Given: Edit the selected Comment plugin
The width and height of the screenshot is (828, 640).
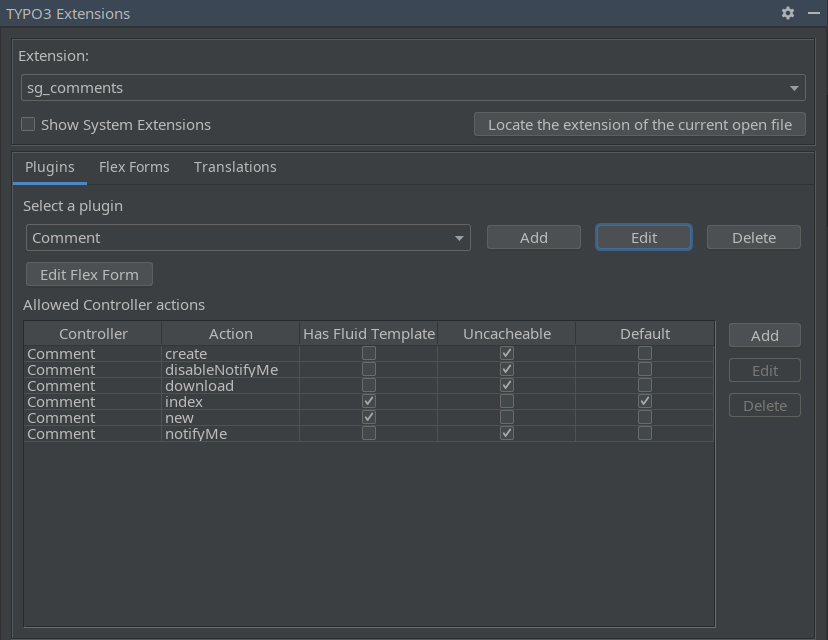Looking at the screenshot, I should click(x=644, y=238).
